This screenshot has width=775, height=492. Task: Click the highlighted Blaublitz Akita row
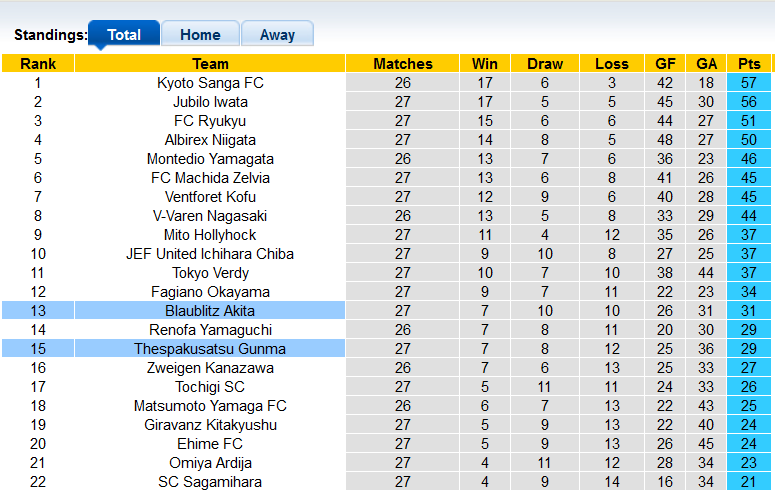210,311
